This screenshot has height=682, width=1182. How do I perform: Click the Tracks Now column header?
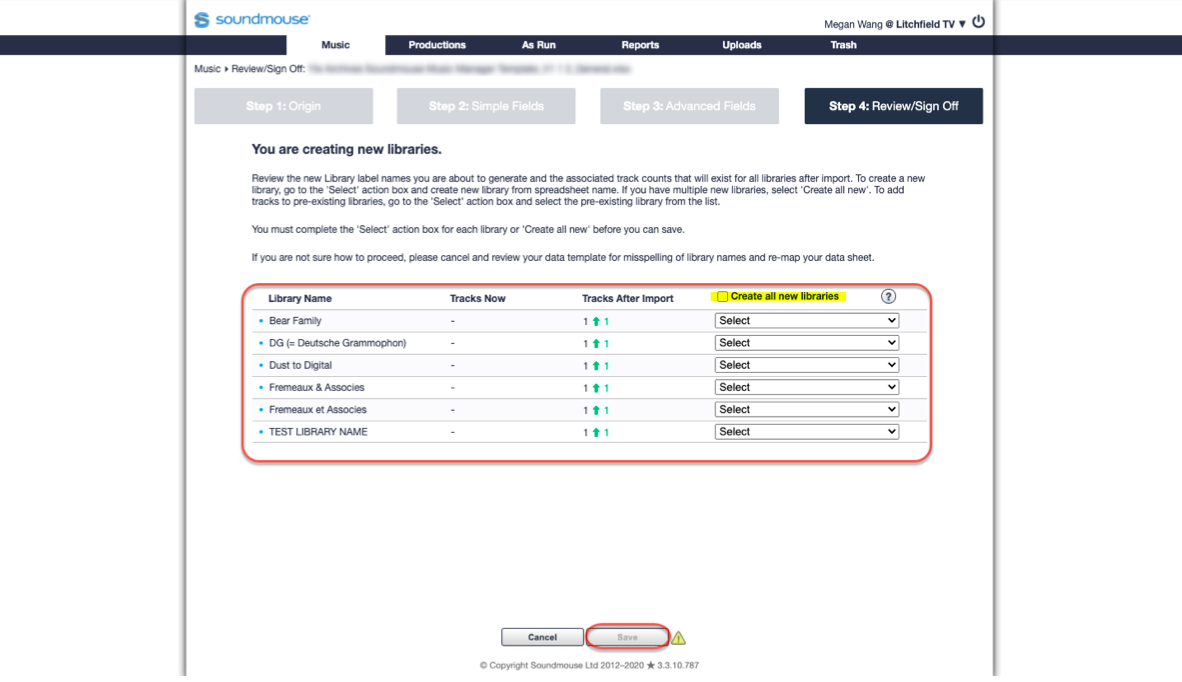pos(477,298)
